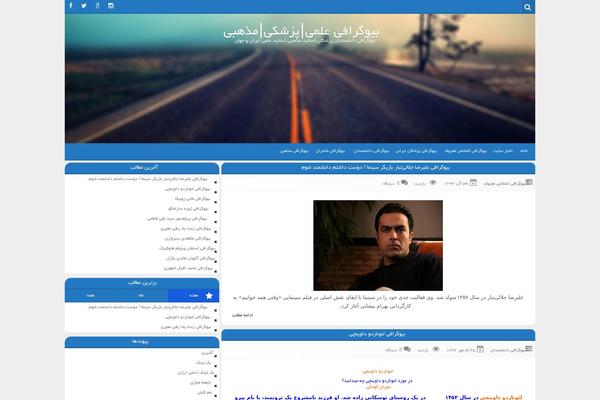Open first link under پیوندها links panel
Viewport: 600px width, 400px height.
(x=207, y=353)
